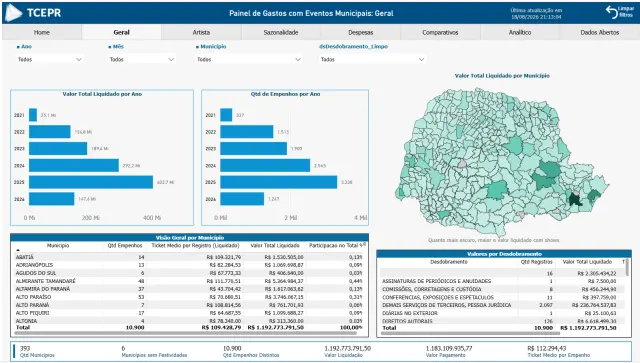The width and height of the screenshot is (640, 363).
Task: Expand the Ano filter dropdown
Action: pos(49,60)
